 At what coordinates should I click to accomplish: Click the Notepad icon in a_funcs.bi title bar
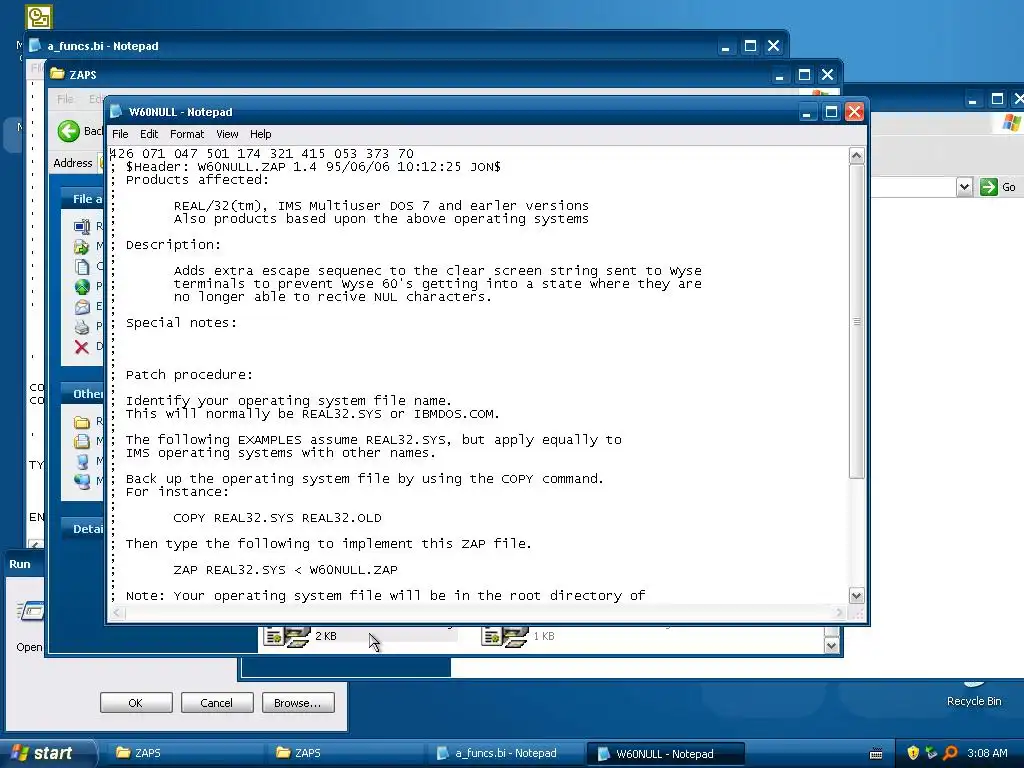pyautogui.click(x=35, y=46)
